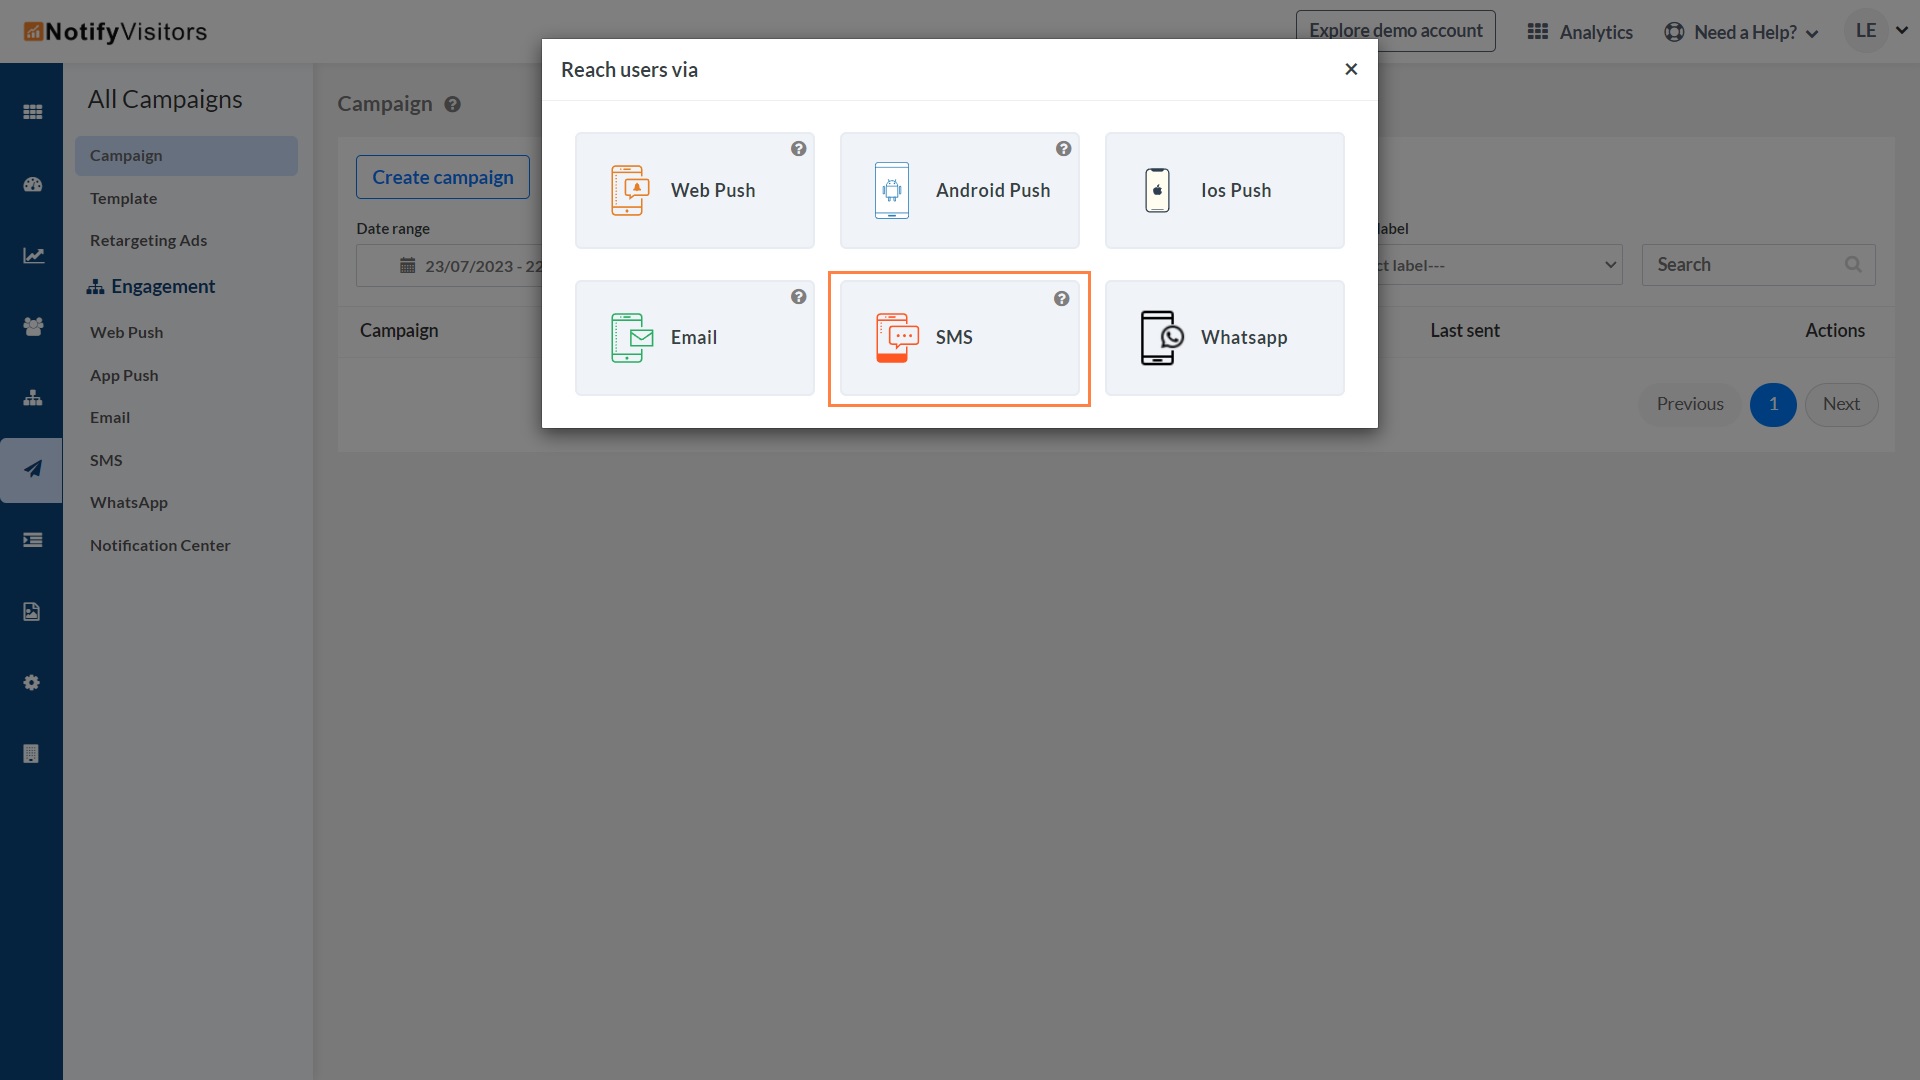Click the NotifyVisitors logo
The image size is (1920, 1080).
(x=115, y=32)
